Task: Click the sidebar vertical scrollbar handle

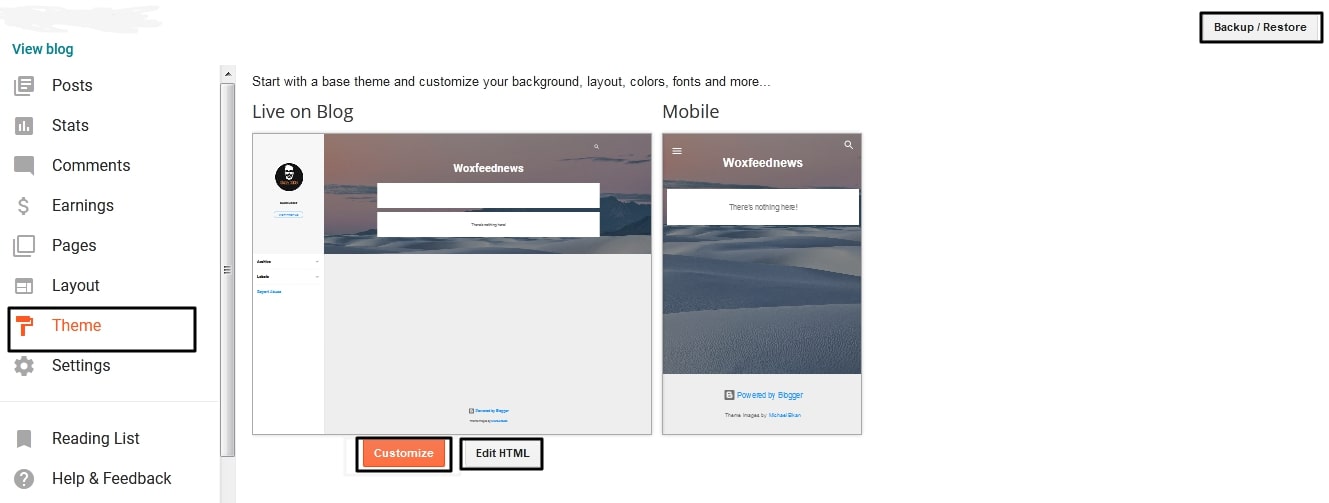Action: coord(227,269)
